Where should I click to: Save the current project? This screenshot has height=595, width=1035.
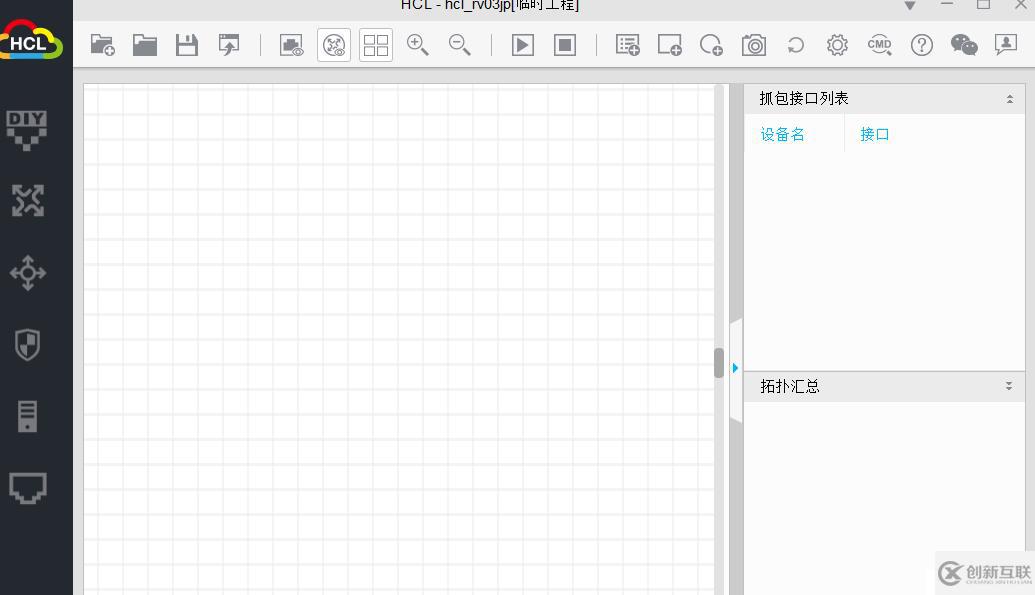187,45
